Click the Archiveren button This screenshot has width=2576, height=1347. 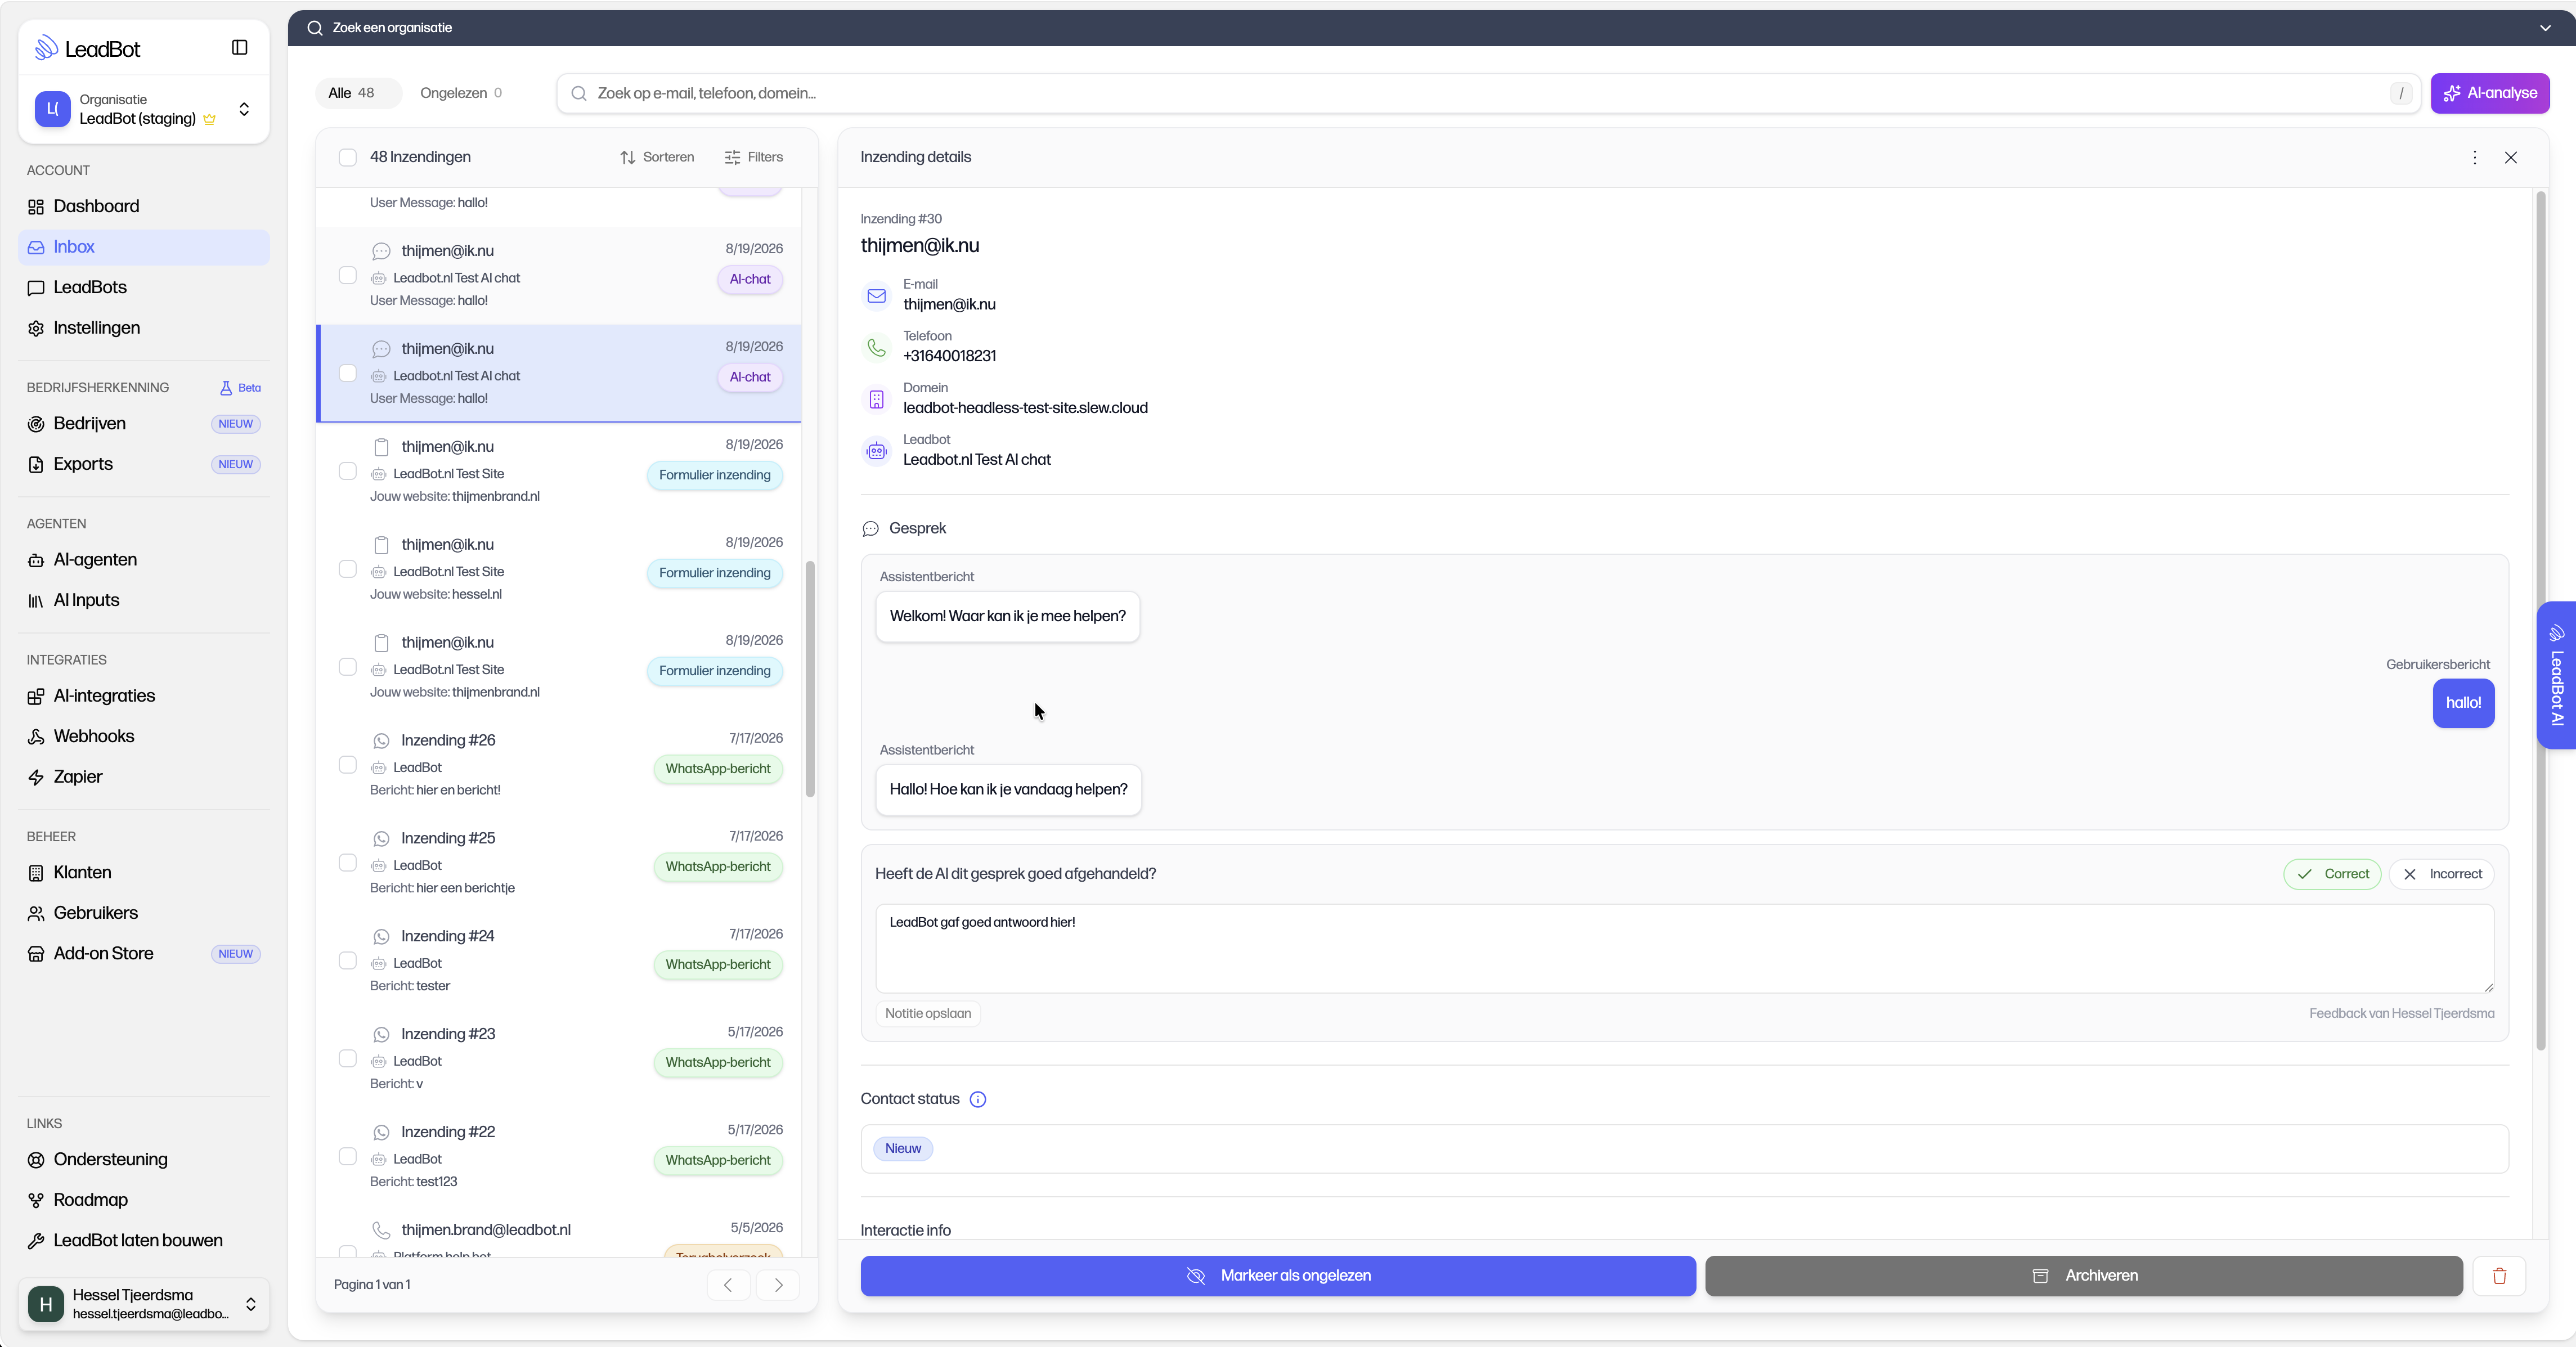pyautogui.click(x=2083, y=1276)
